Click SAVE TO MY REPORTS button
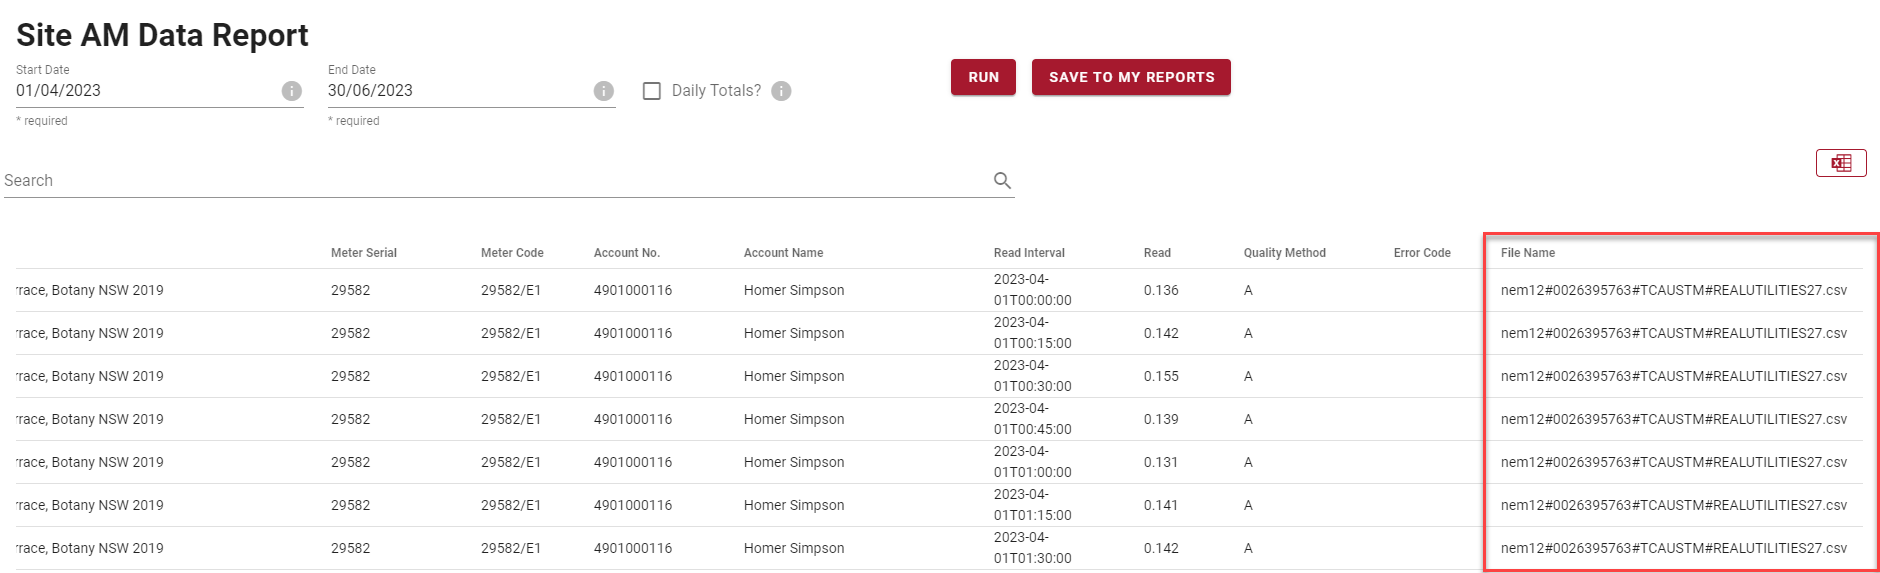Screen dimensions: 1880x573 [x=1131, y=77]
